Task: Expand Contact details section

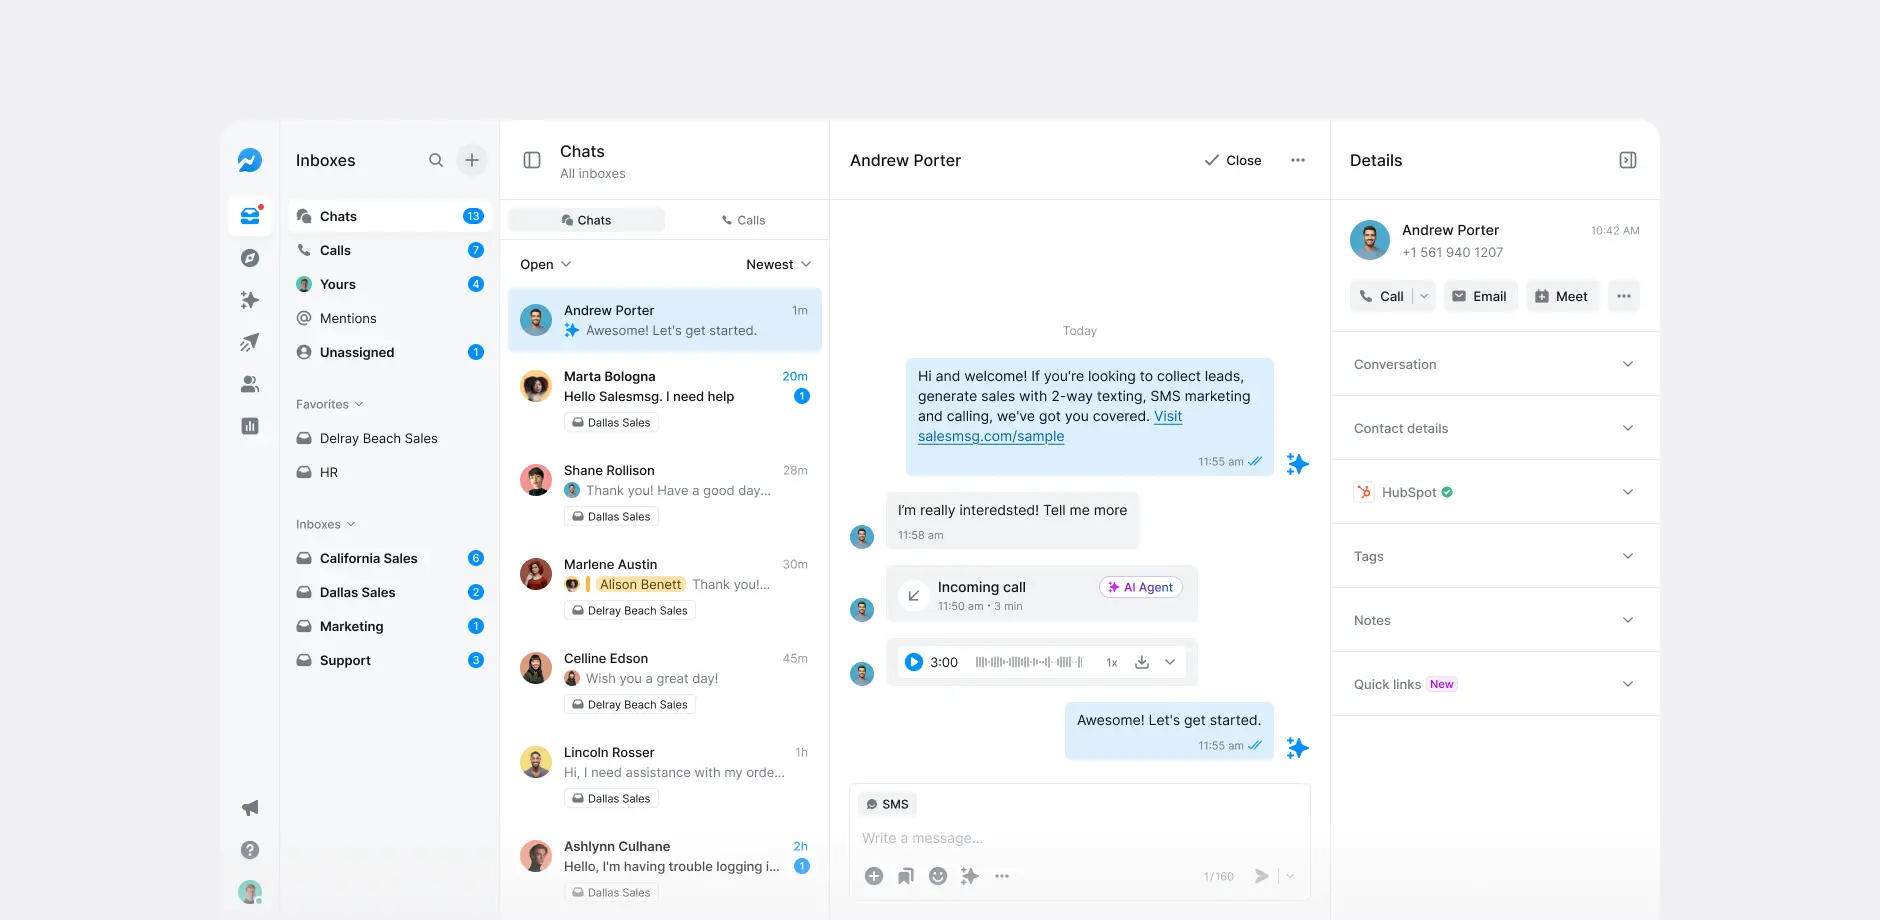Action: tap(1495, 428)
